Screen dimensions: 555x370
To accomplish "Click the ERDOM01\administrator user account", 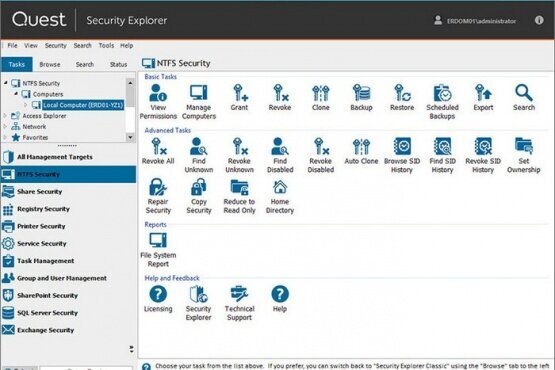I will tap(475, 21).
